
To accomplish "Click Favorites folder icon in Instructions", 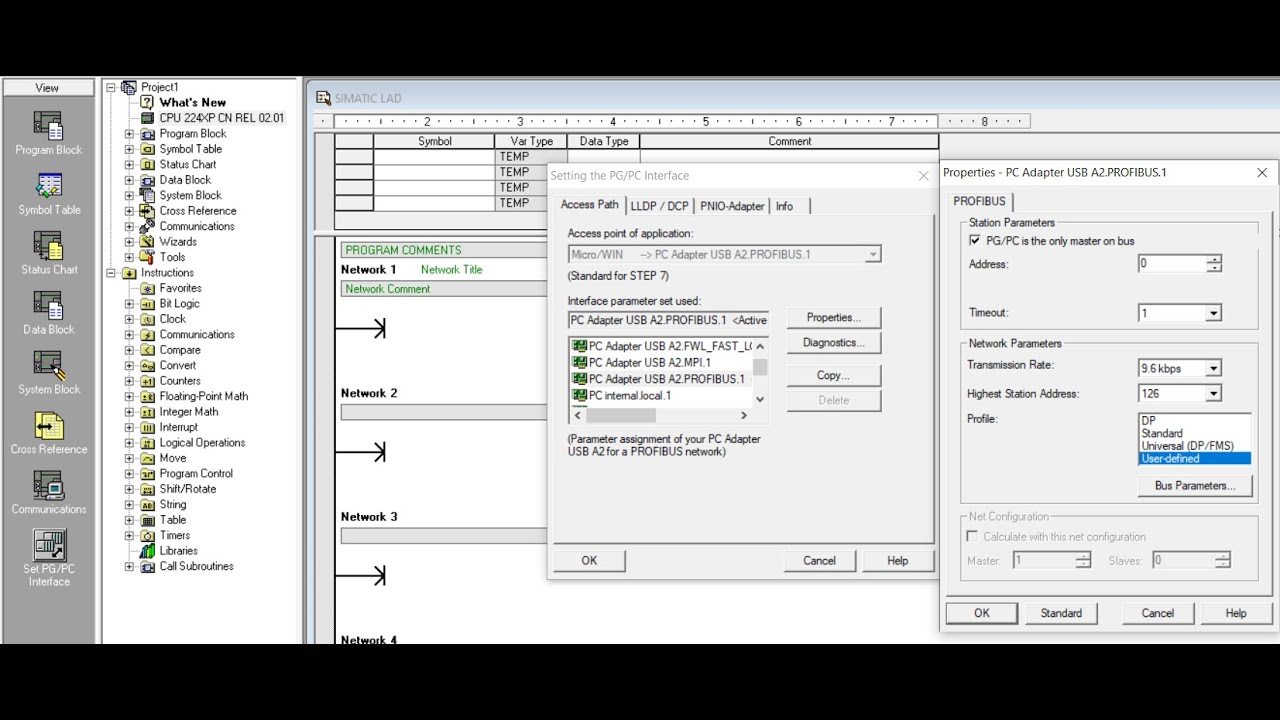I will tap(147, 288).
